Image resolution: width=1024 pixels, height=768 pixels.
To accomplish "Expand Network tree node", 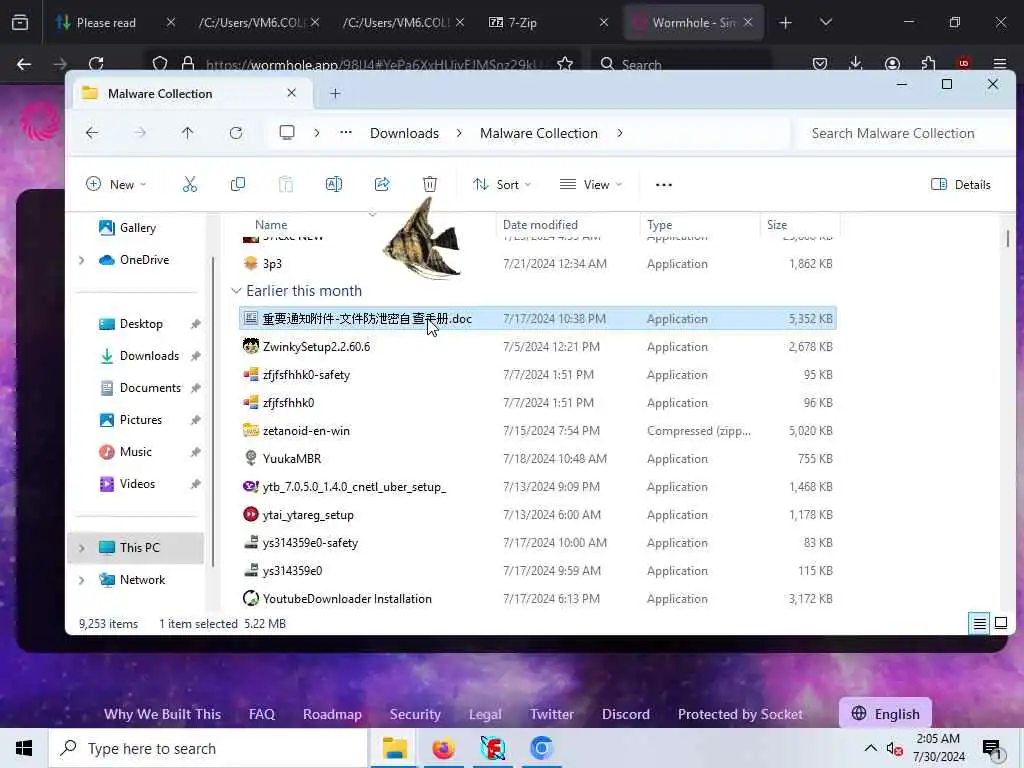I will click(82, 580).
